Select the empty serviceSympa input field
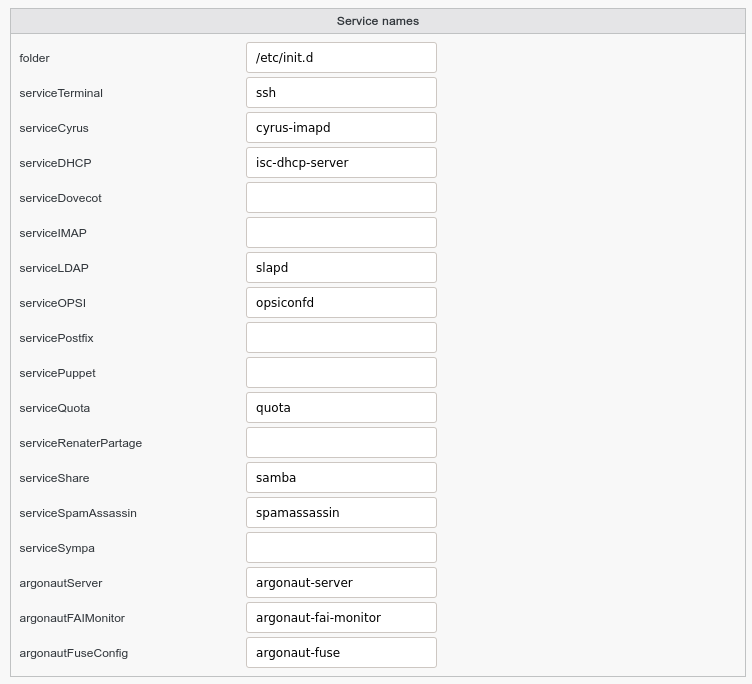Image resolution: width=752 pixels, height=684 pixels. [341, 548]
